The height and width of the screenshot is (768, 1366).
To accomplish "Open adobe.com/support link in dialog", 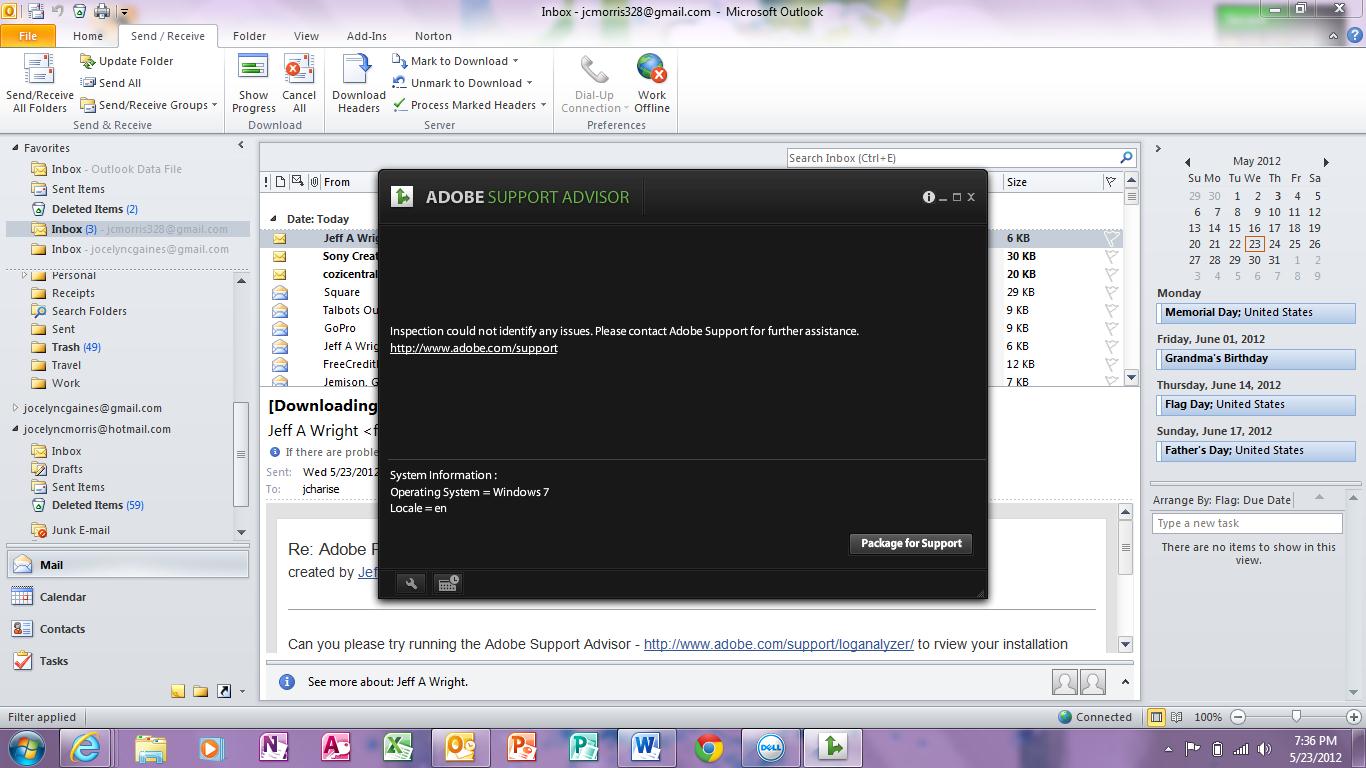I will click(474, 348).
